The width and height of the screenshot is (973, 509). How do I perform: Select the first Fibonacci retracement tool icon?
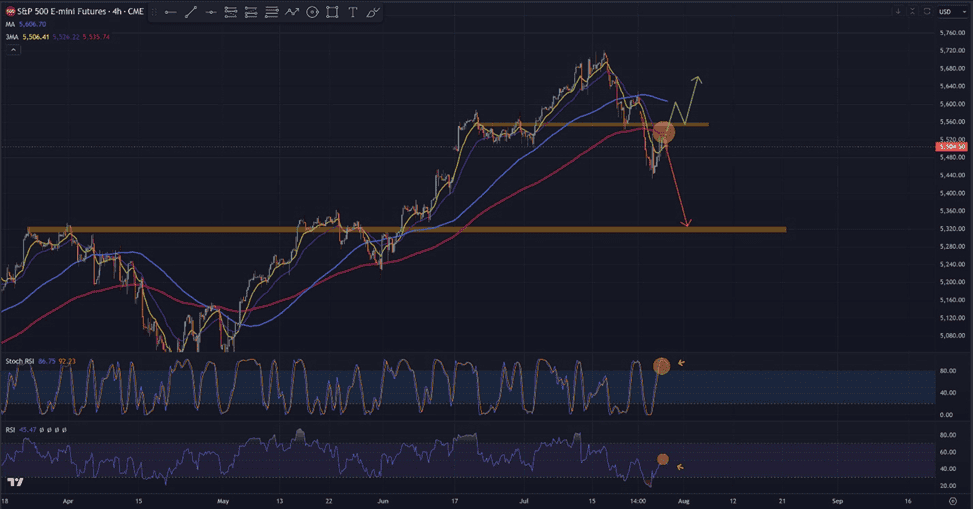coord(231,12)
